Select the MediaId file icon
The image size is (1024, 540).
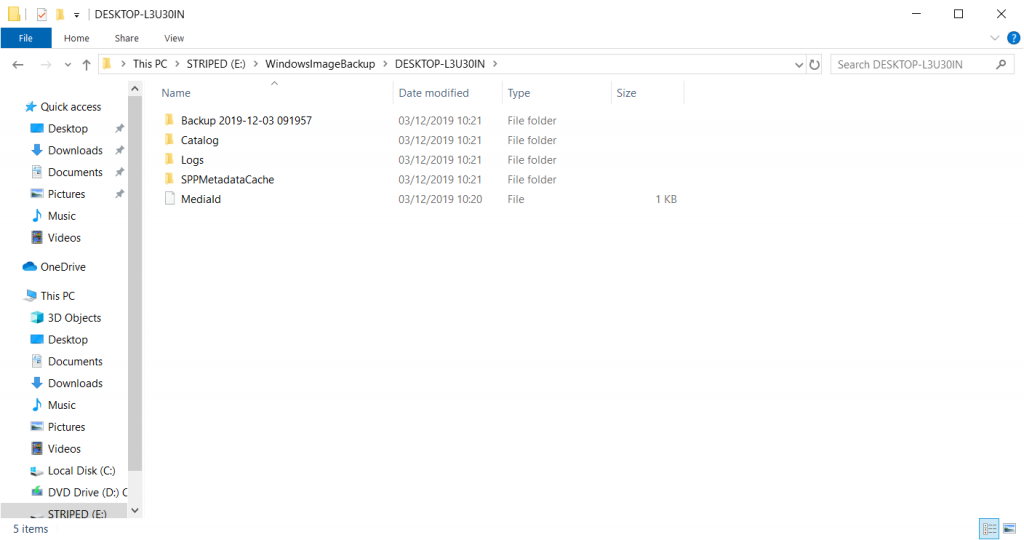(169, 199)
